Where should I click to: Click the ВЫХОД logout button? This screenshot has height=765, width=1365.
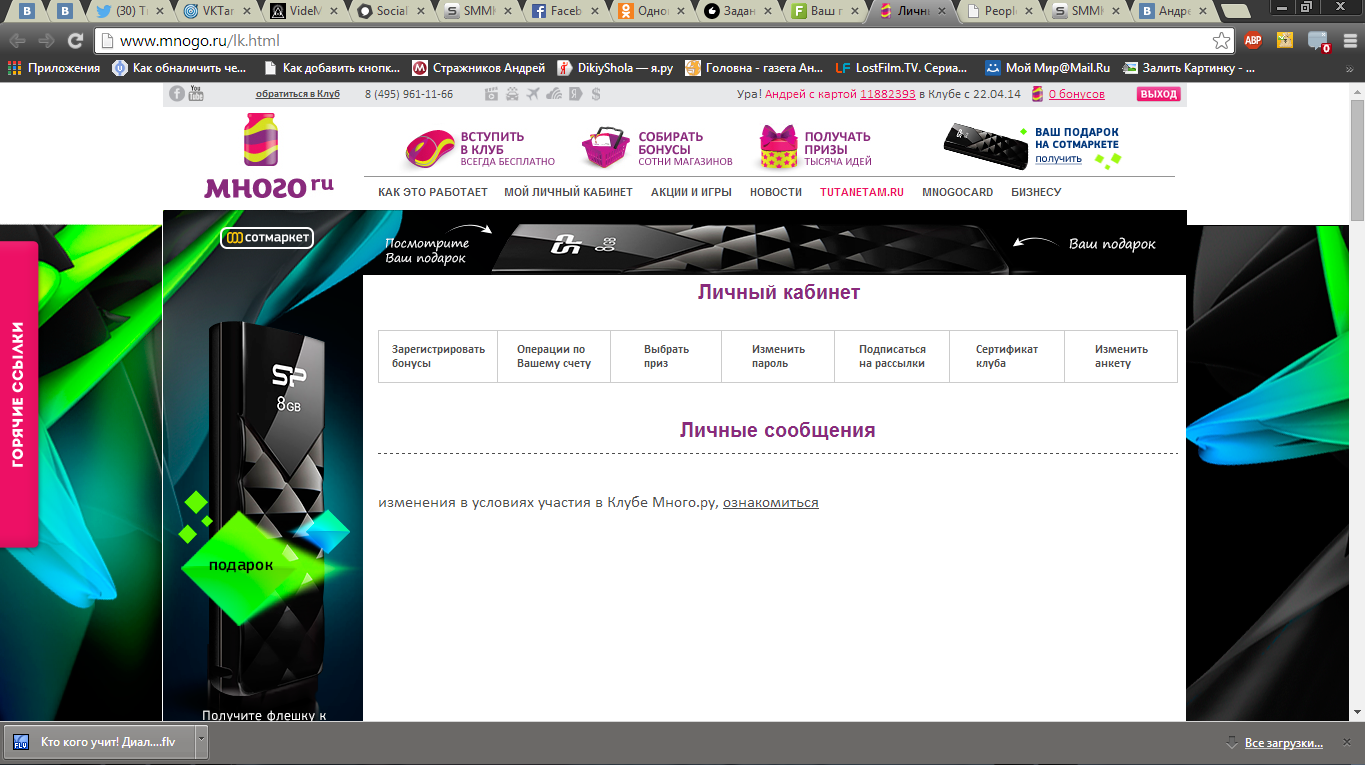[1159, 94]
